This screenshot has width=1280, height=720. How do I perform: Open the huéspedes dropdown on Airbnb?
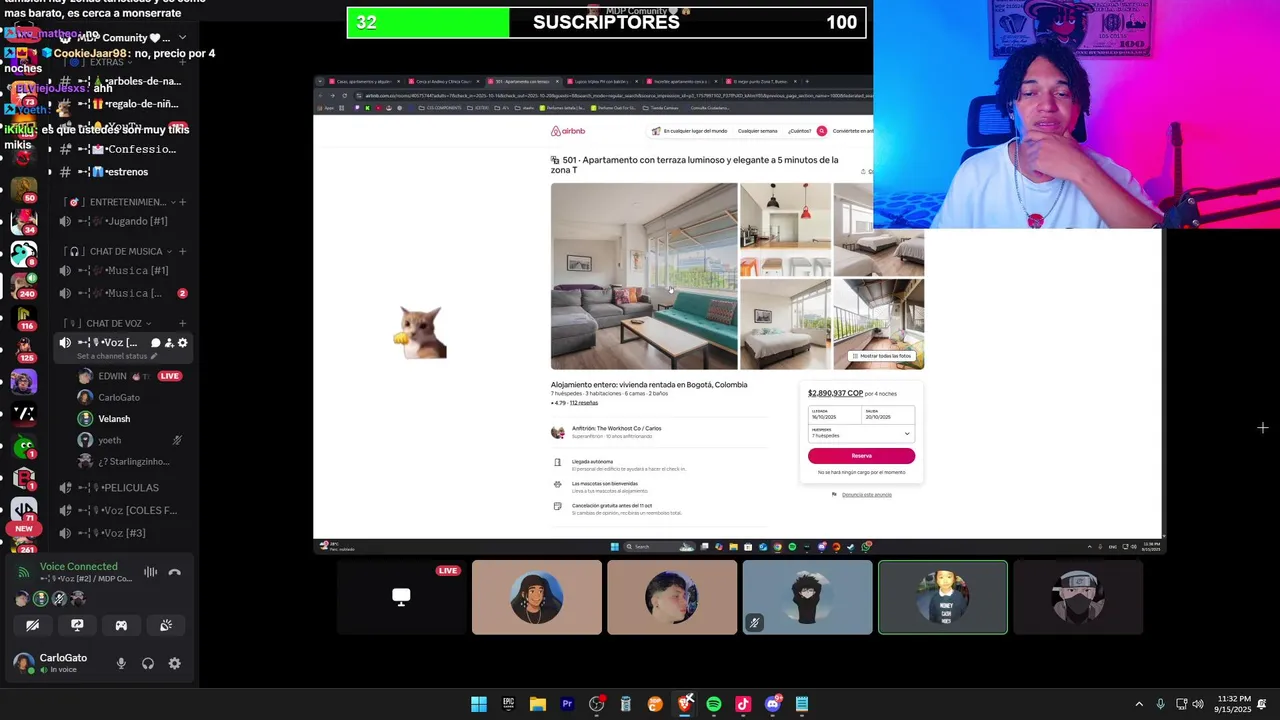click(x=861, y=433)
